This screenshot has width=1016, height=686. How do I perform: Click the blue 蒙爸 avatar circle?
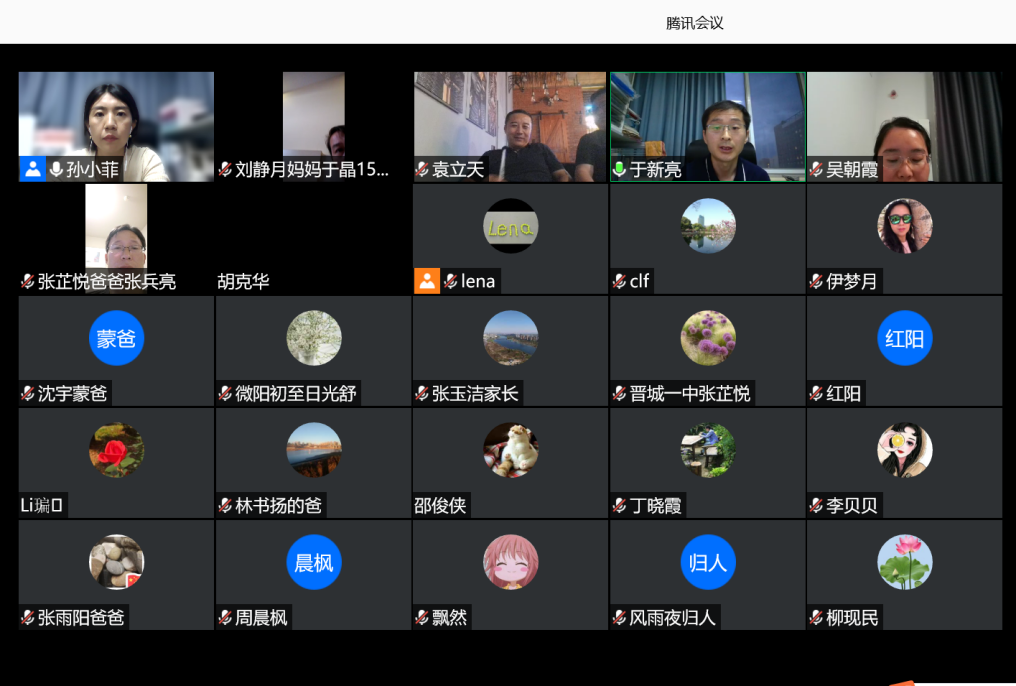pos(117,338)
